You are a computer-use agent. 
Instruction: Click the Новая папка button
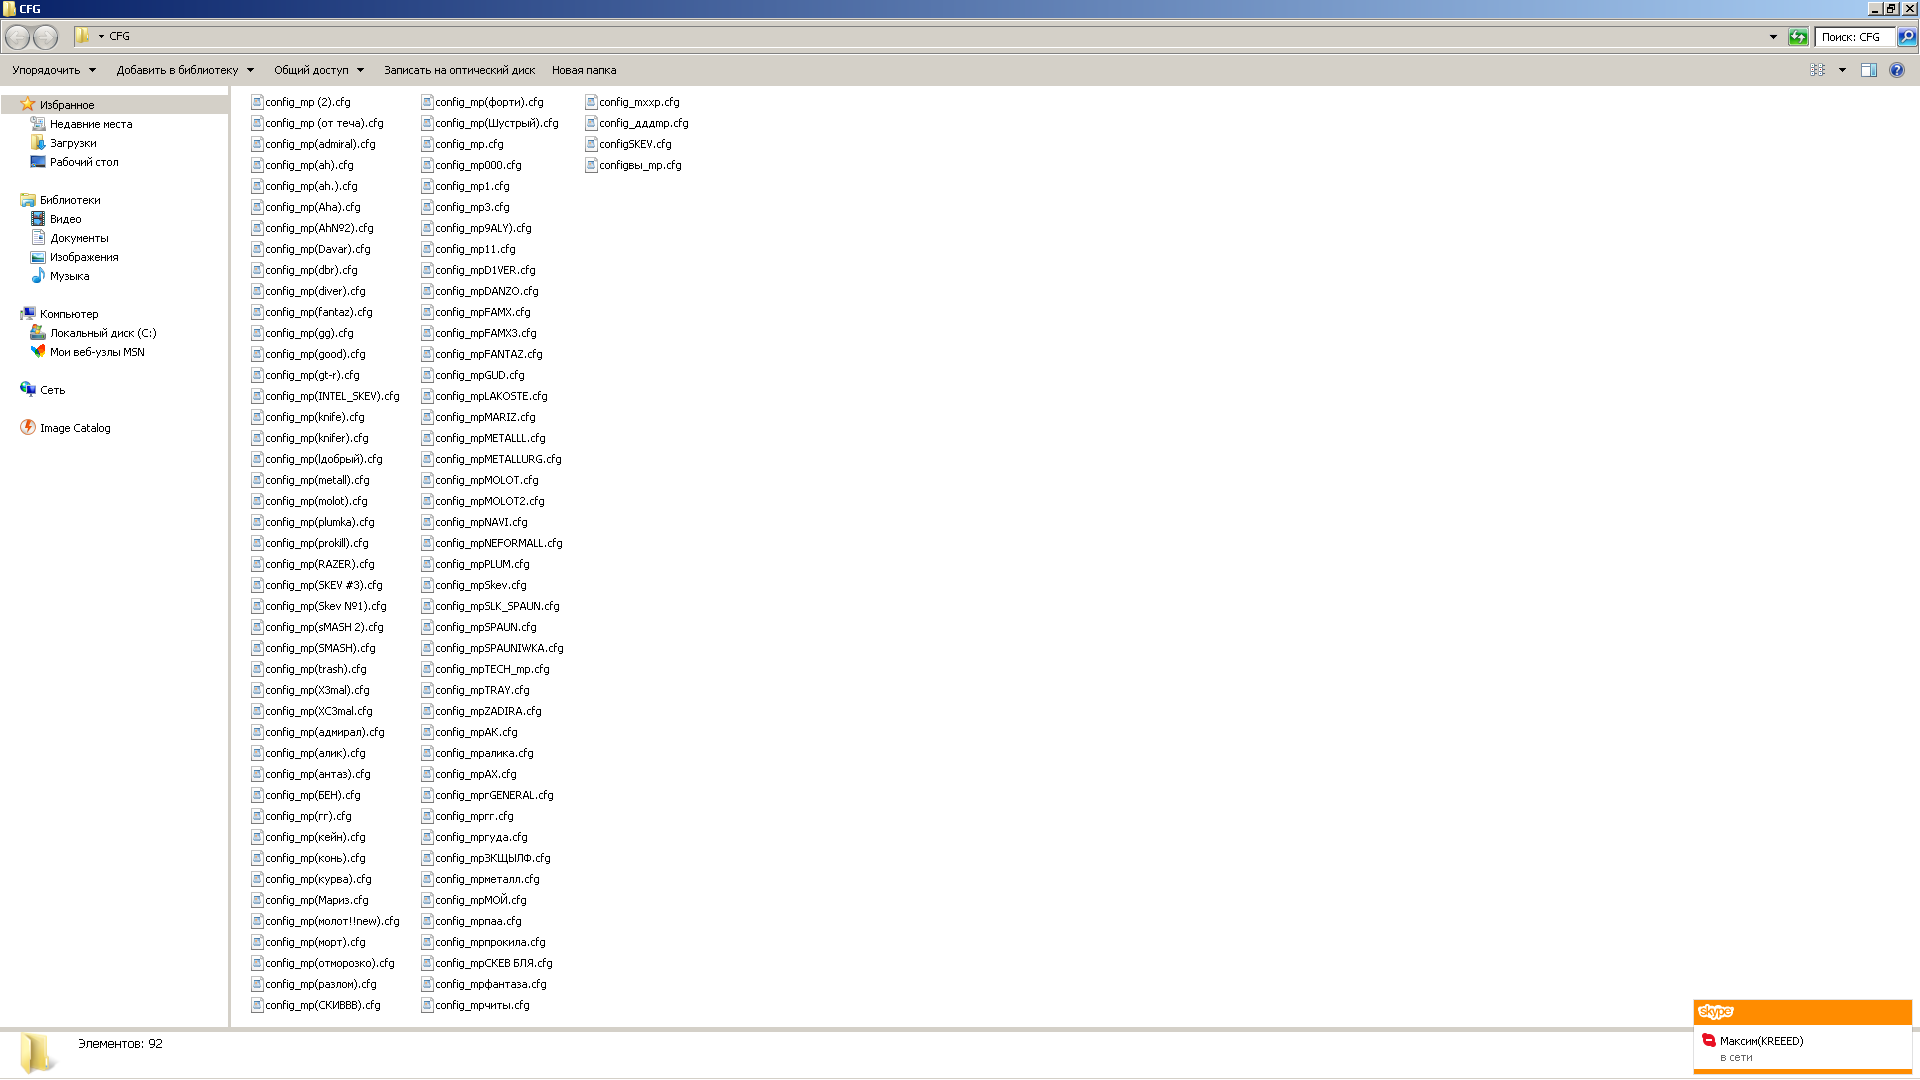pyautogui.click(x=584, y=70)
